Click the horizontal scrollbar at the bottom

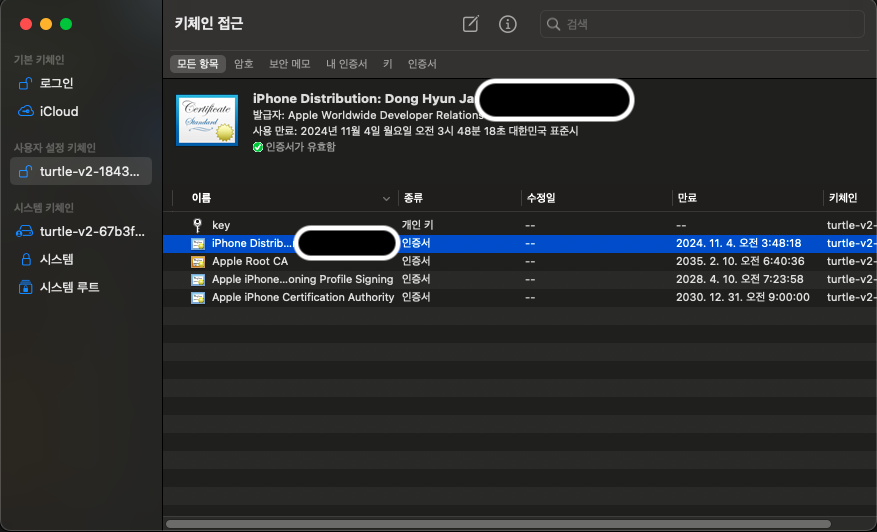(498, 524)
